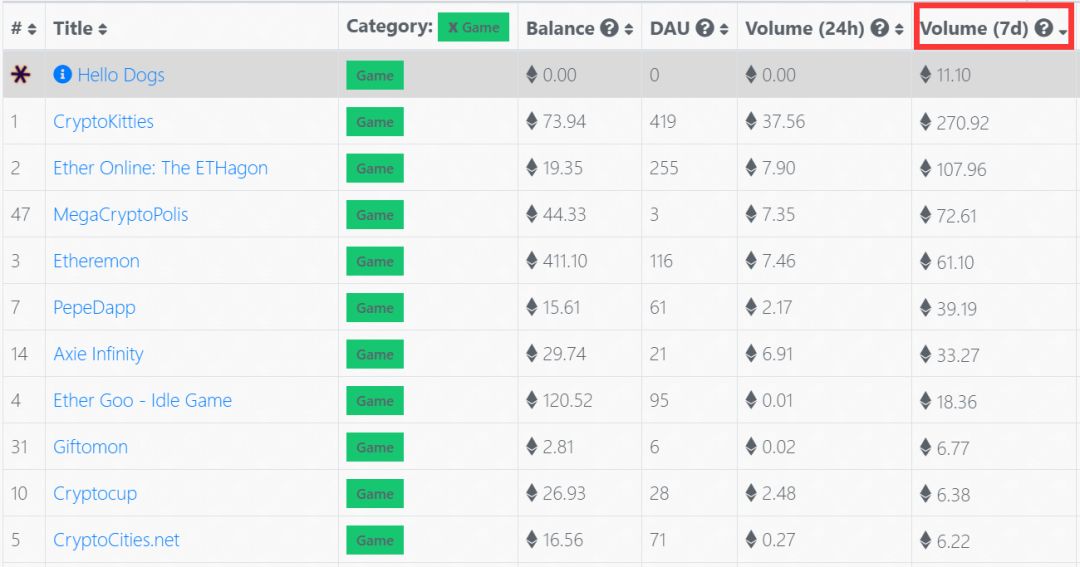Viewport: 1080px width, 567px height.
Task: Click Game tag in Giftomon row
Action: click(x=375, y=447)
